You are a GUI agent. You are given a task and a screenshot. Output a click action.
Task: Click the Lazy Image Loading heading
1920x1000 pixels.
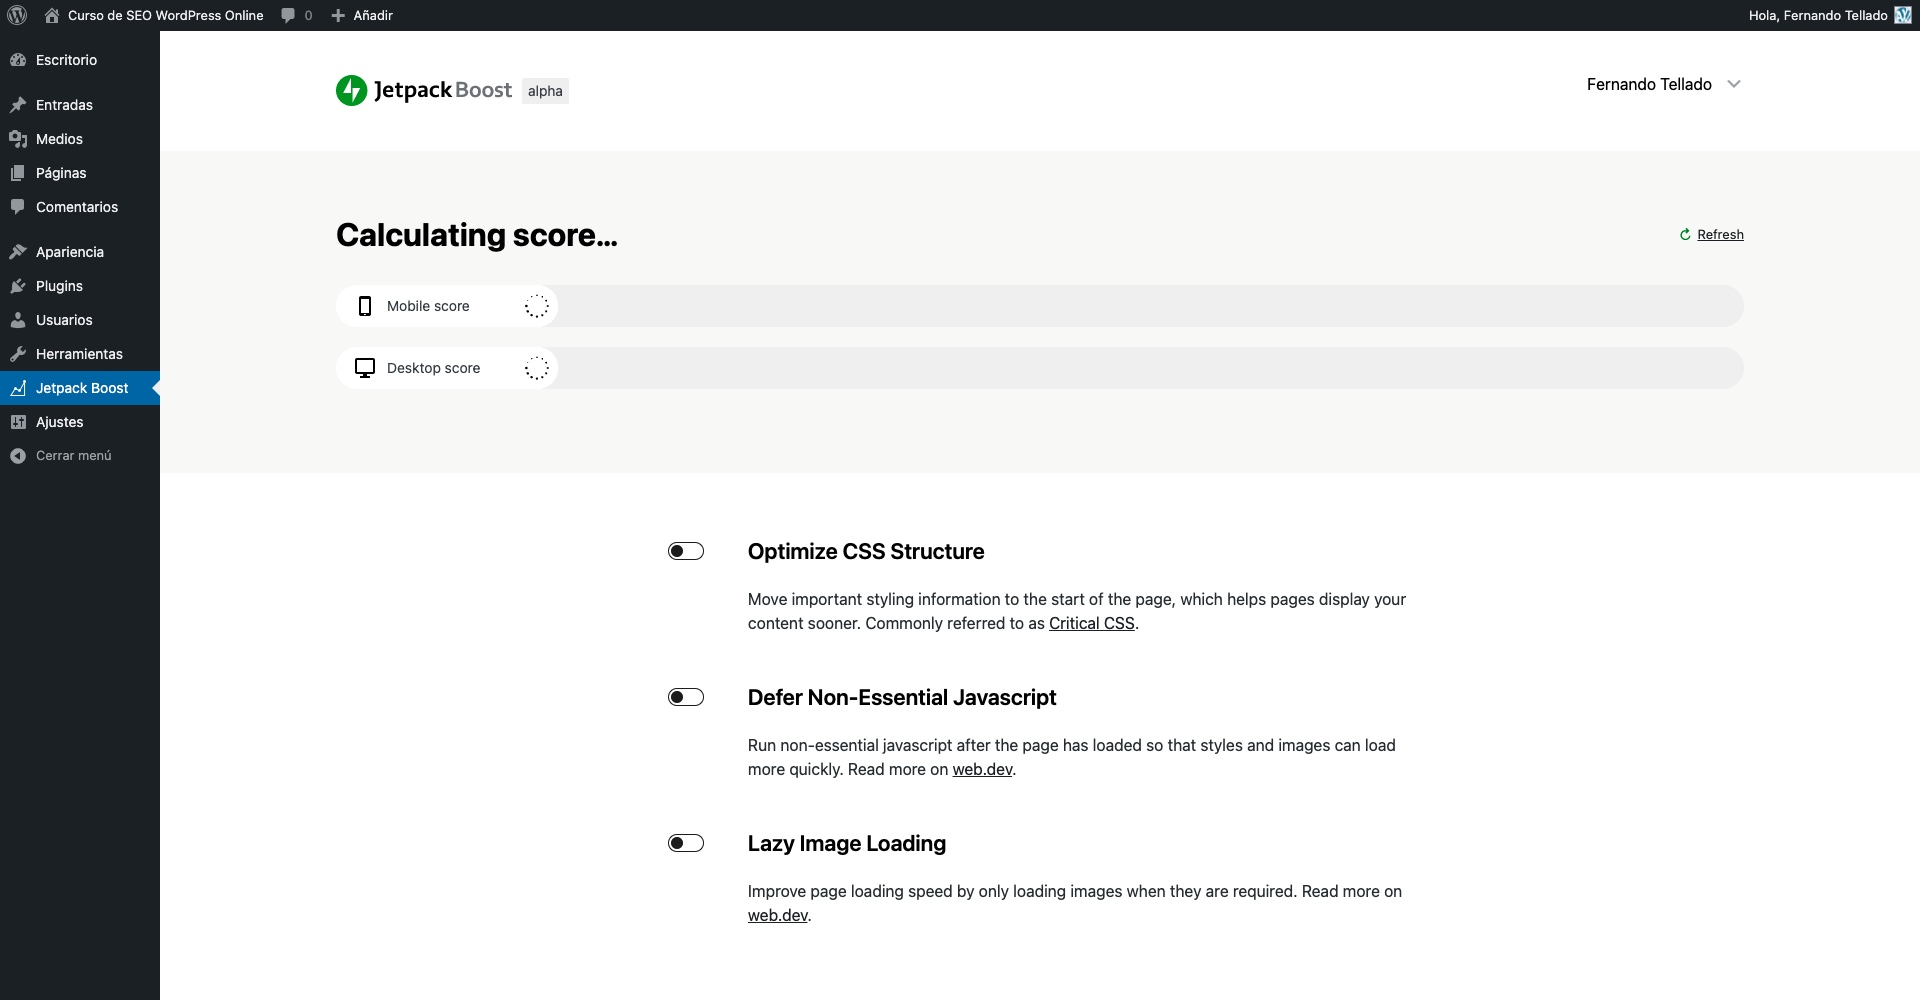847,843
